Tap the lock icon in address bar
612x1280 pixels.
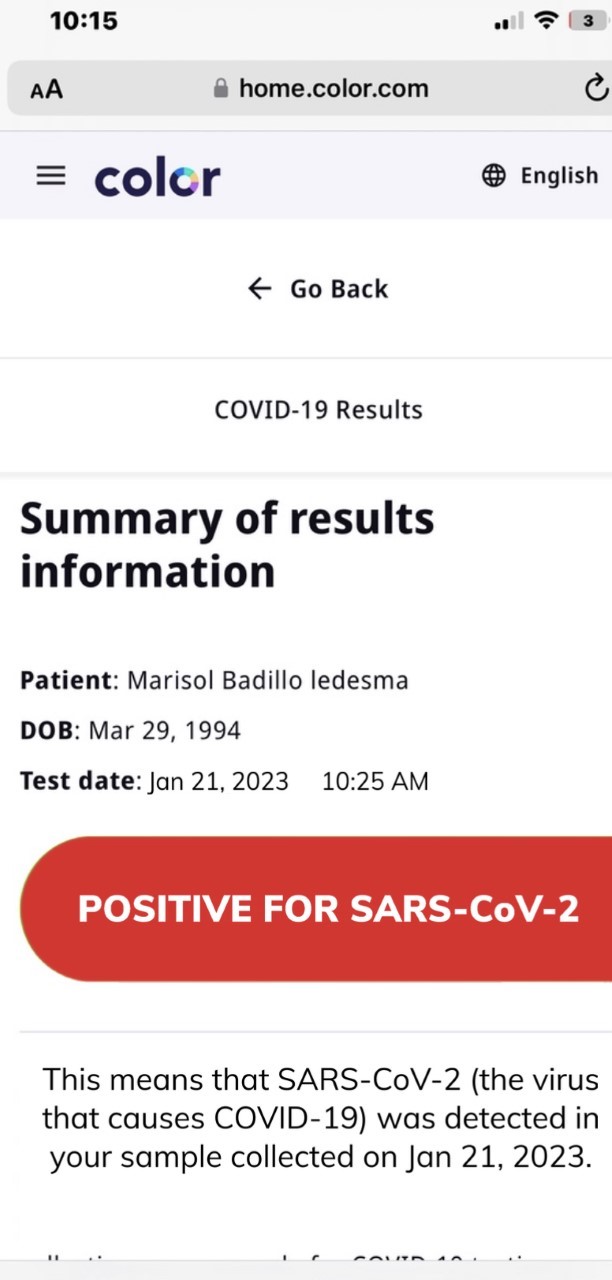pos(221,89)
